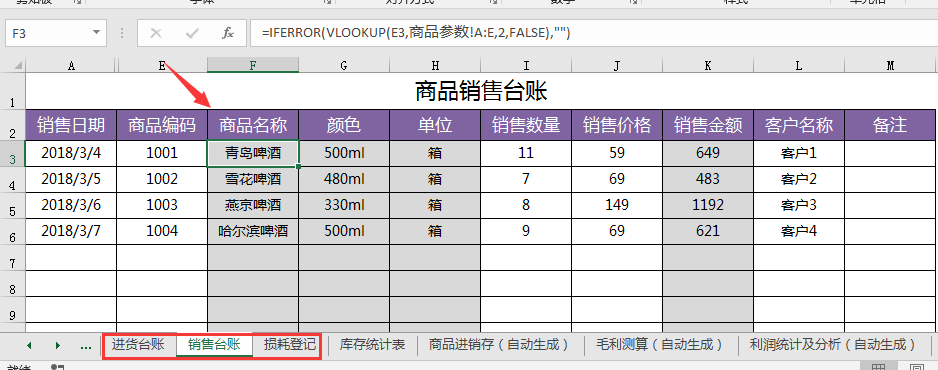The image size is (938, 370).
Task: Select the date cell 2018/3/7
Action: (x=71, y=231)
